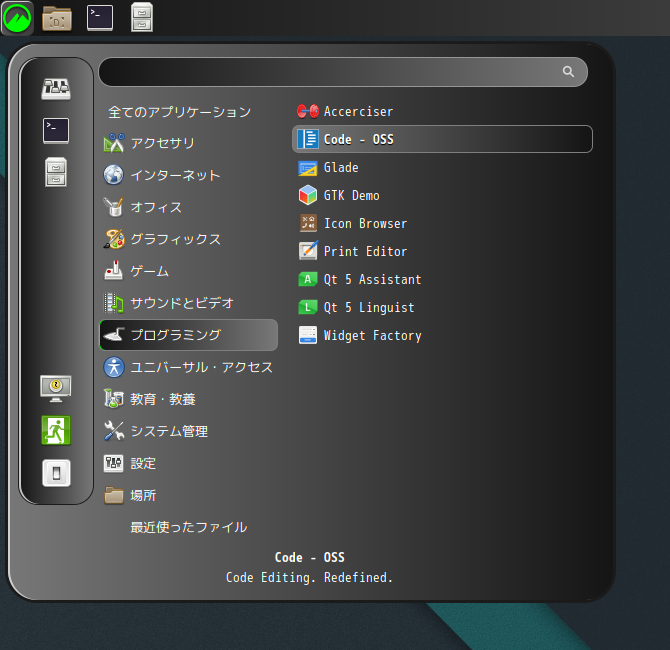
Task: Click the GTK Demo cube icon
Action: 308,195
